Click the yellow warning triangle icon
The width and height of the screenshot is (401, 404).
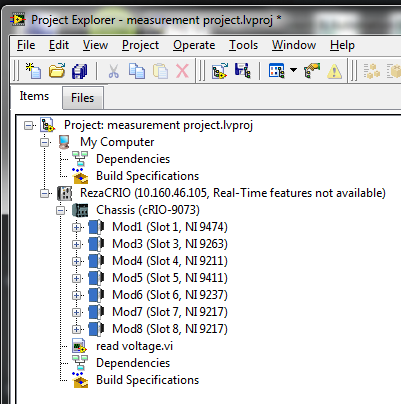click(x=334, y=71)
